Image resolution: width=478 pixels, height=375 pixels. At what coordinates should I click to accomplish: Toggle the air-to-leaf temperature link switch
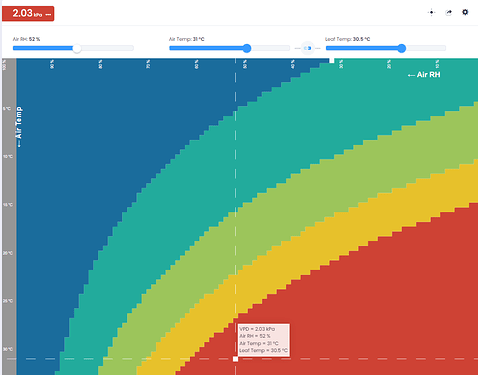coord(308,48)
